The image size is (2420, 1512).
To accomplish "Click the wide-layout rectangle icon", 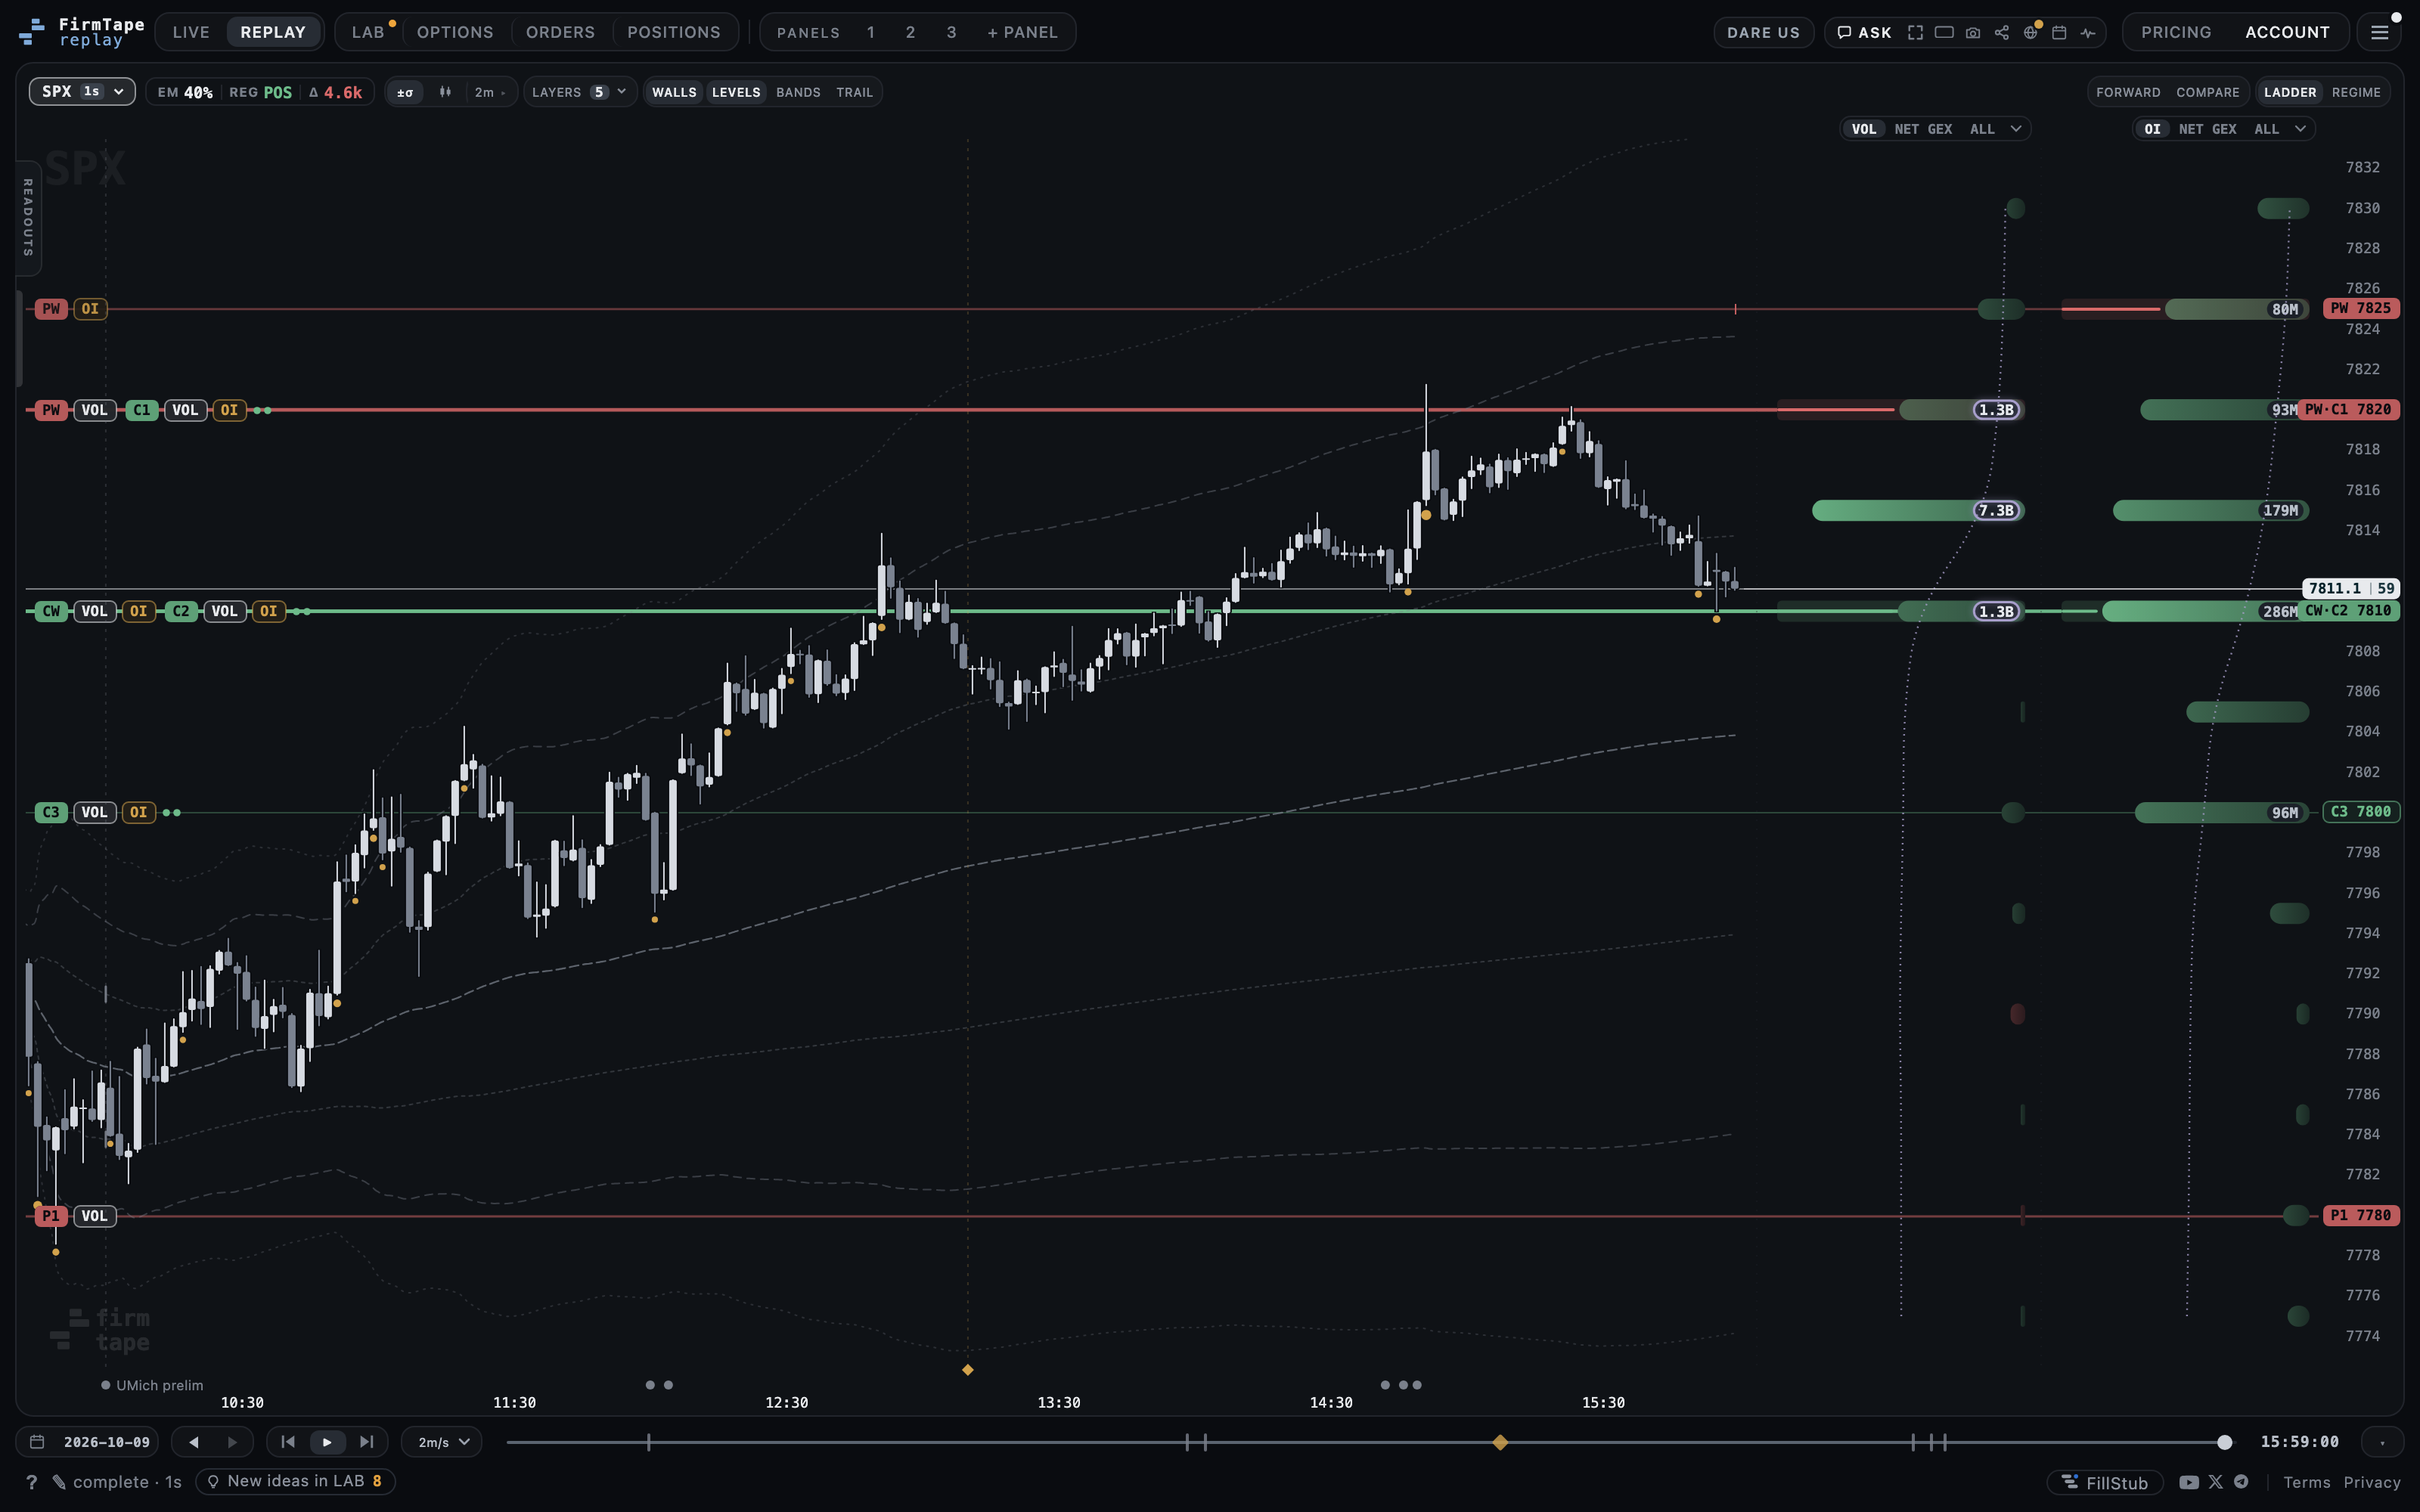I will [1944, 32].
